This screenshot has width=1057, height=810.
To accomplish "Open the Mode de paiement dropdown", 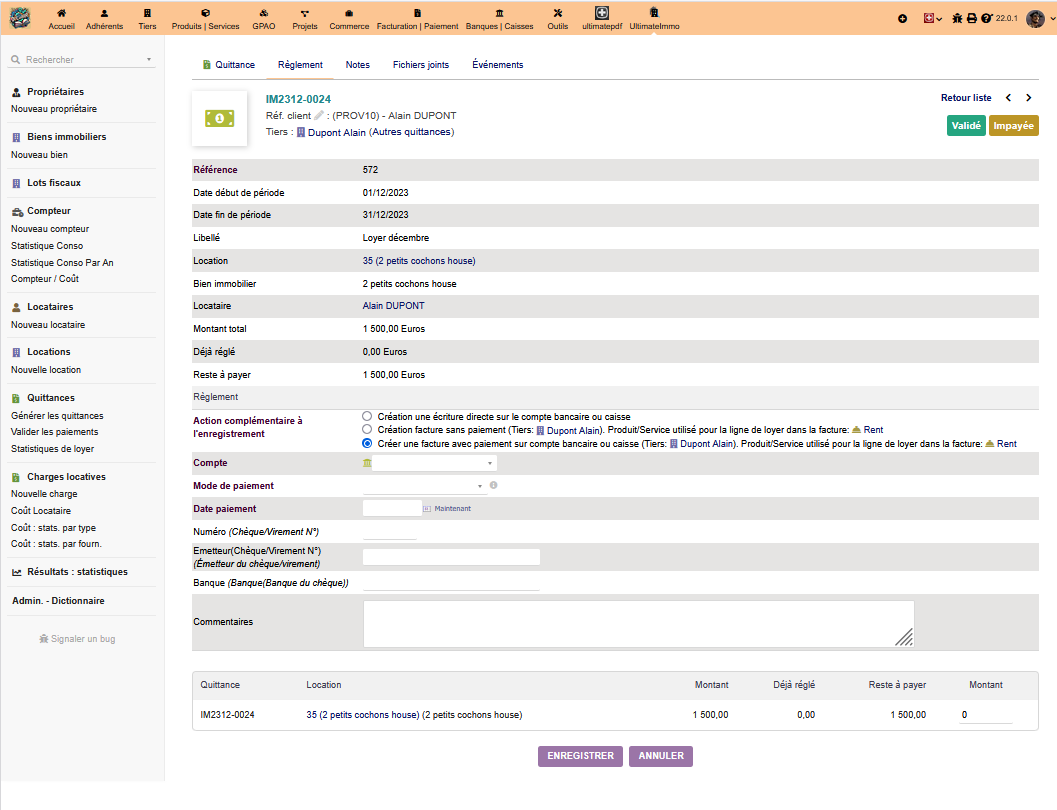I will point(423,486).
